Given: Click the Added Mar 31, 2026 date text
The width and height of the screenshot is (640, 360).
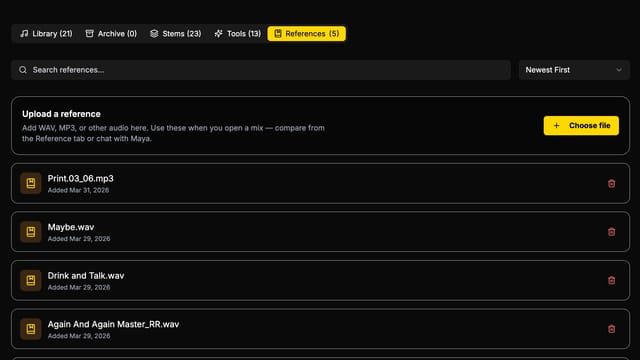Looking at the screenshot, I should click(x=78, y=190).
